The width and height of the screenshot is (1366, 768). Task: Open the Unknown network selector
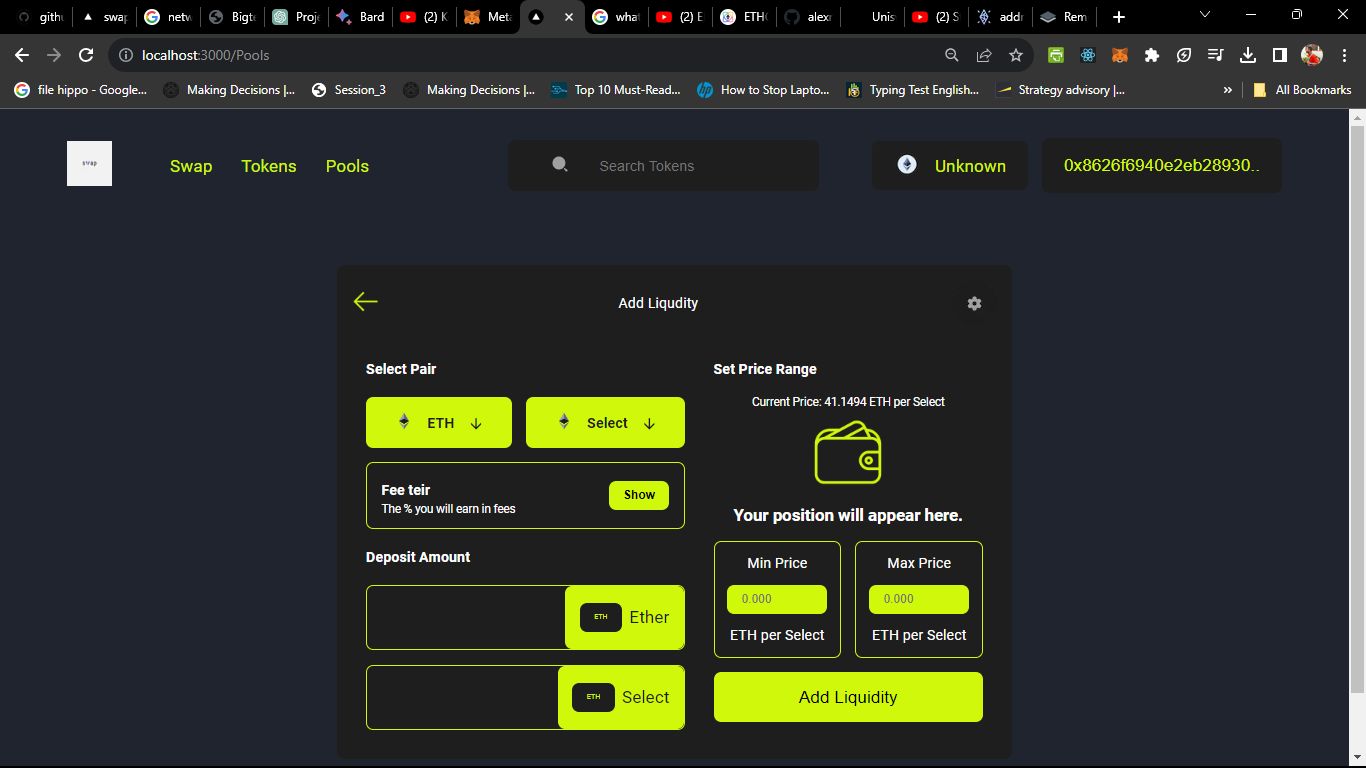pos(950,165)
